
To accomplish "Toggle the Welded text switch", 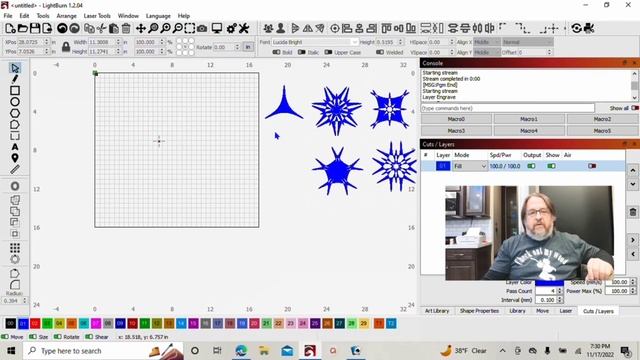I will tap(380, 52).
